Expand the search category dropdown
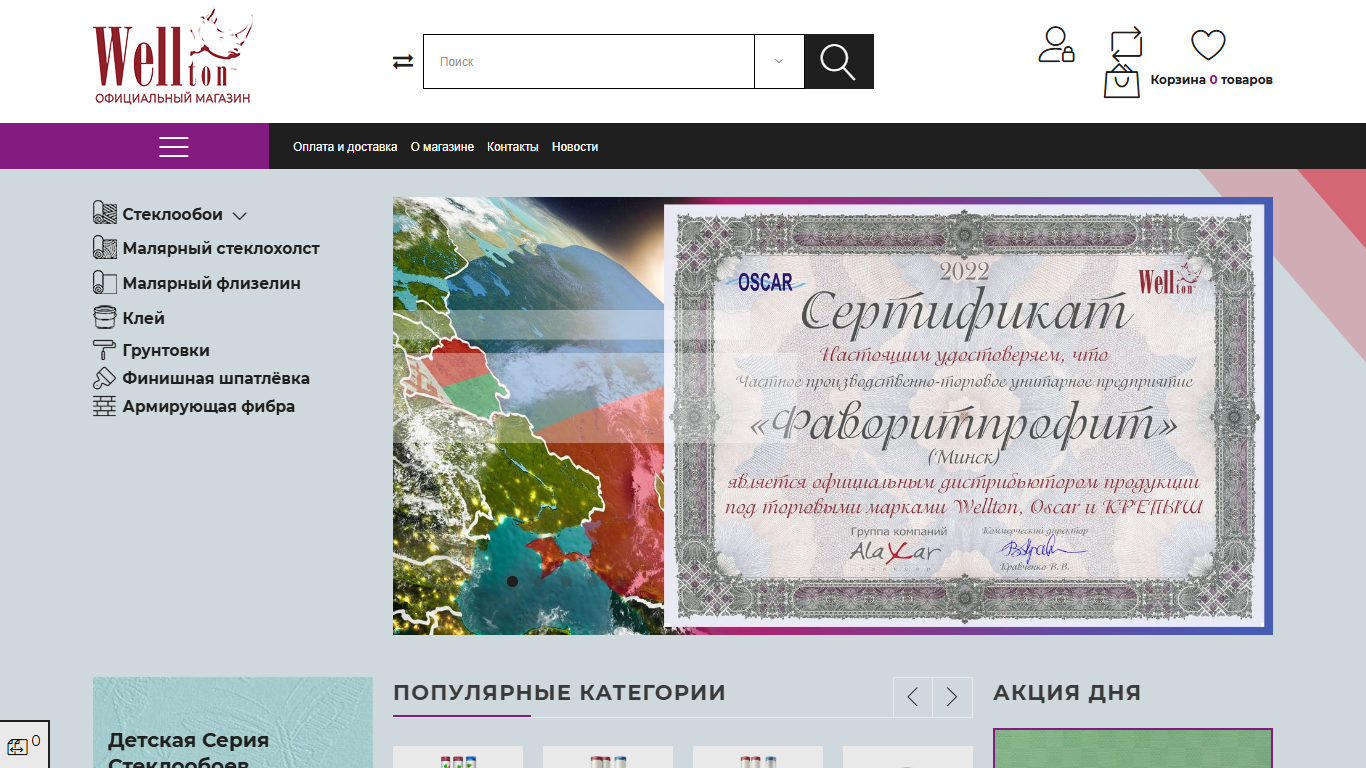 779,62
